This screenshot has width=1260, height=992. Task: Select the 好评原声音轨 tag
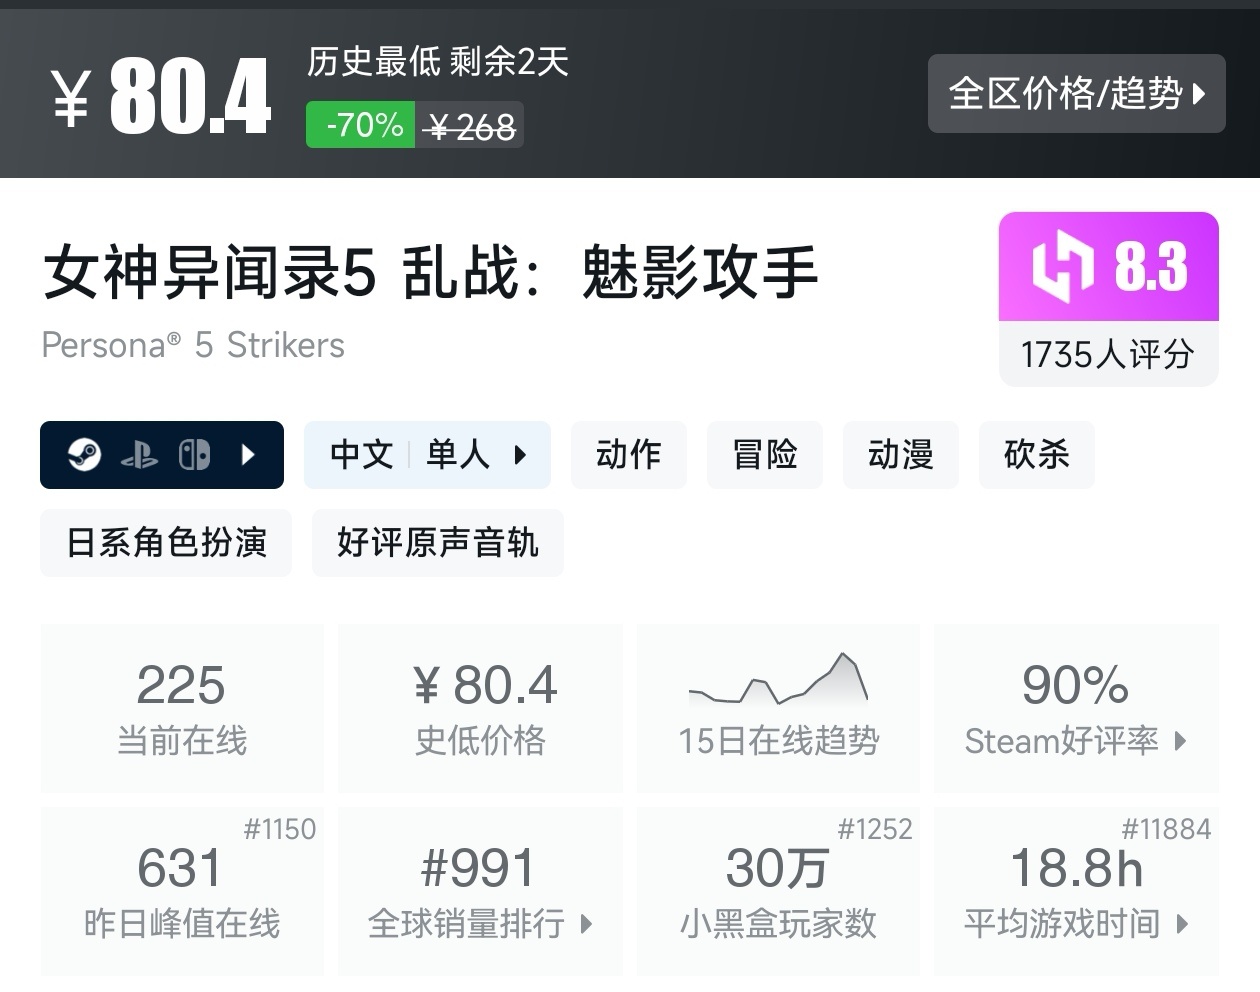pyautogui.click(x=438, y=543)
